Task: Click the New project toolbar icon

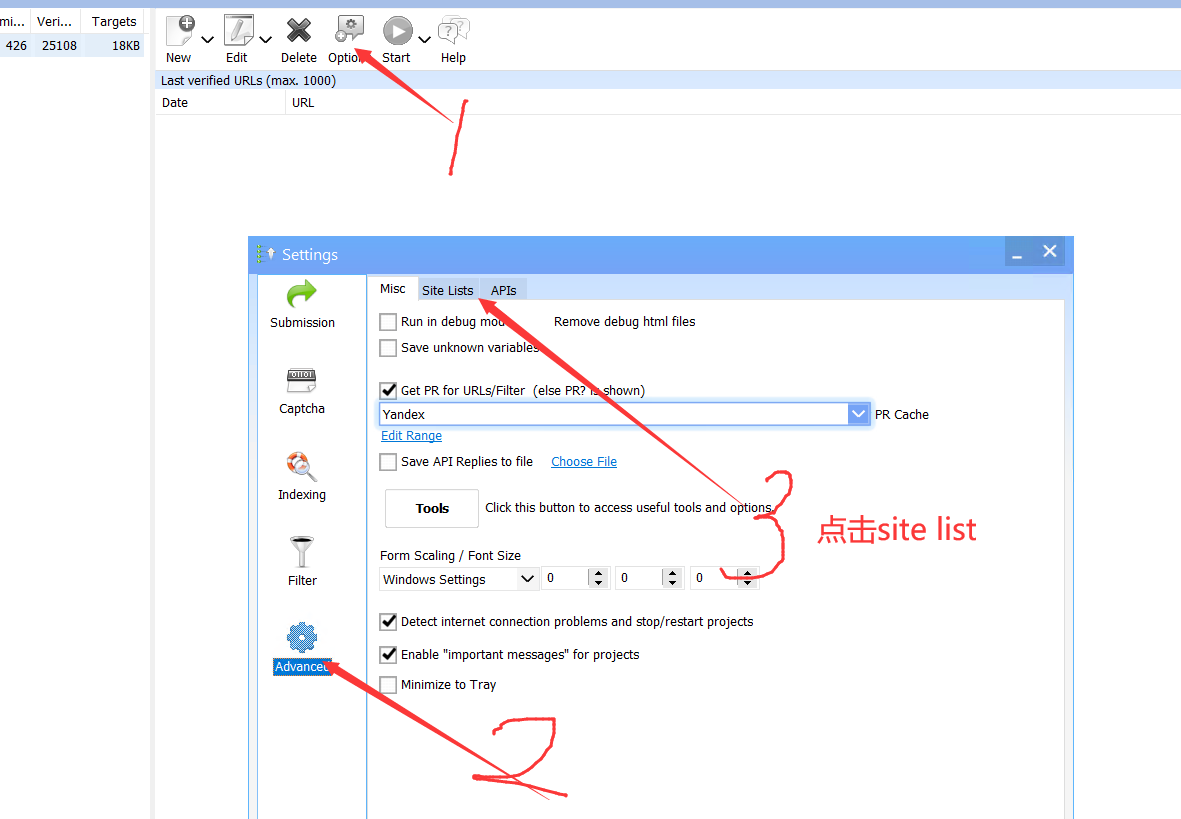Action: click(180, 31)
